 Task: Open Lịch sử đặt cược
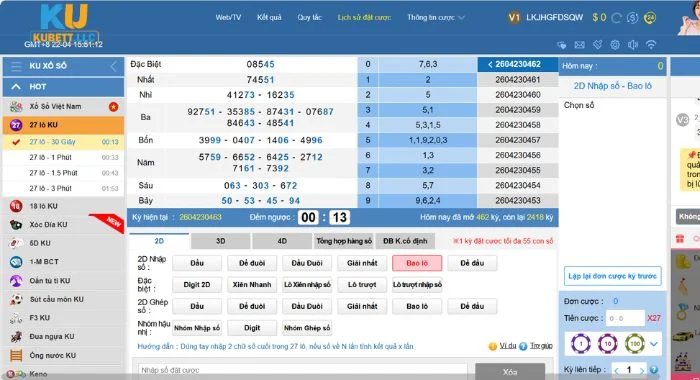(364, 17)
